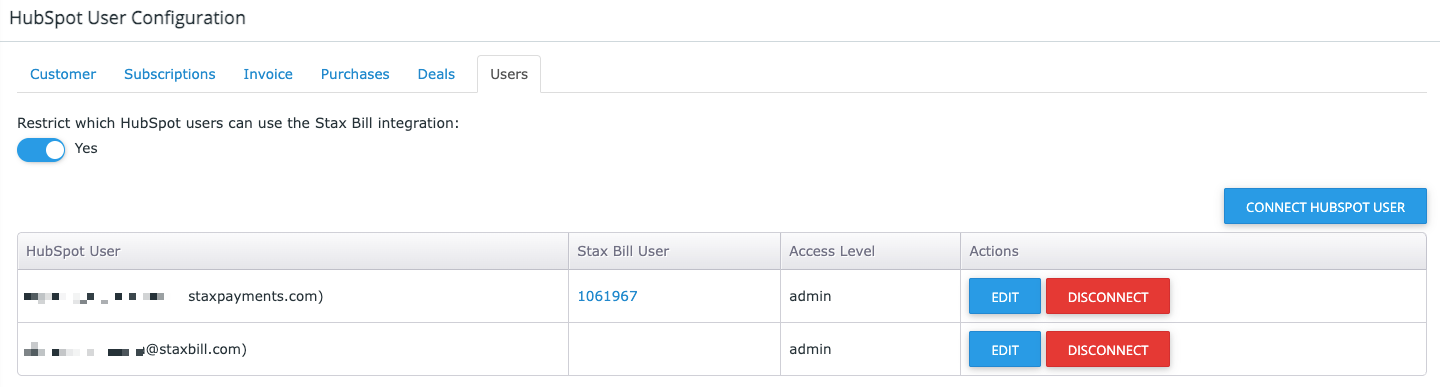Click the Access Level column header
1440x387 pixels.
pyautogui.click(x=870, y=251)
